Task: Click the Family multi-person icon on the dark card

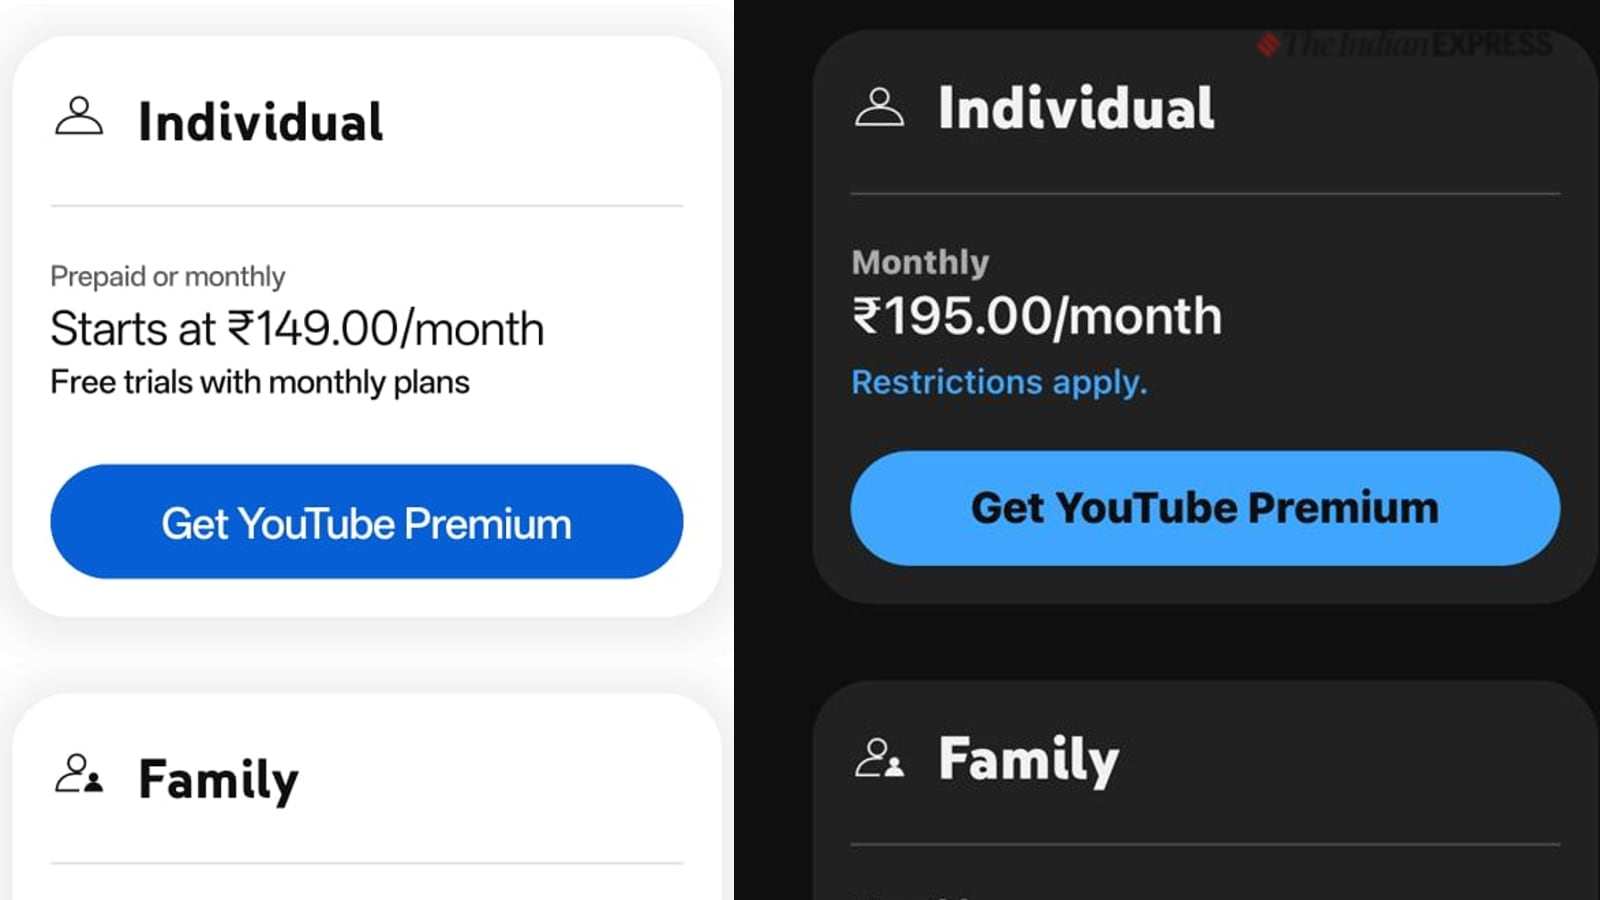Action: [x=879, y=760]
